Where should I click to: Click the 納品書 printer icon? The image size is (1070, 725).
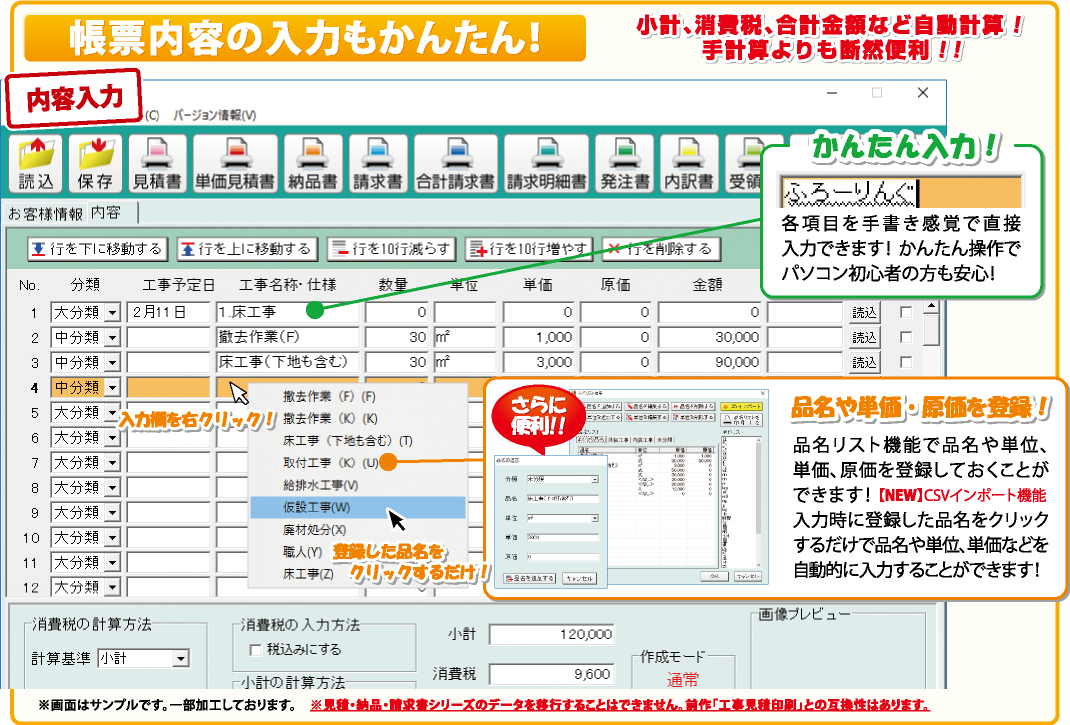[x=309, y=164]
